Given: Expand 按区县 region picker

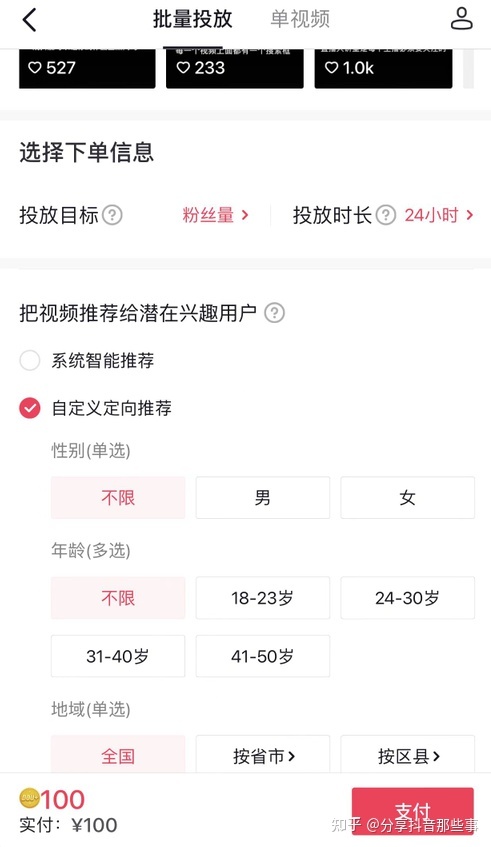Looking at the screenshot, I should click(x=408, y=755).
